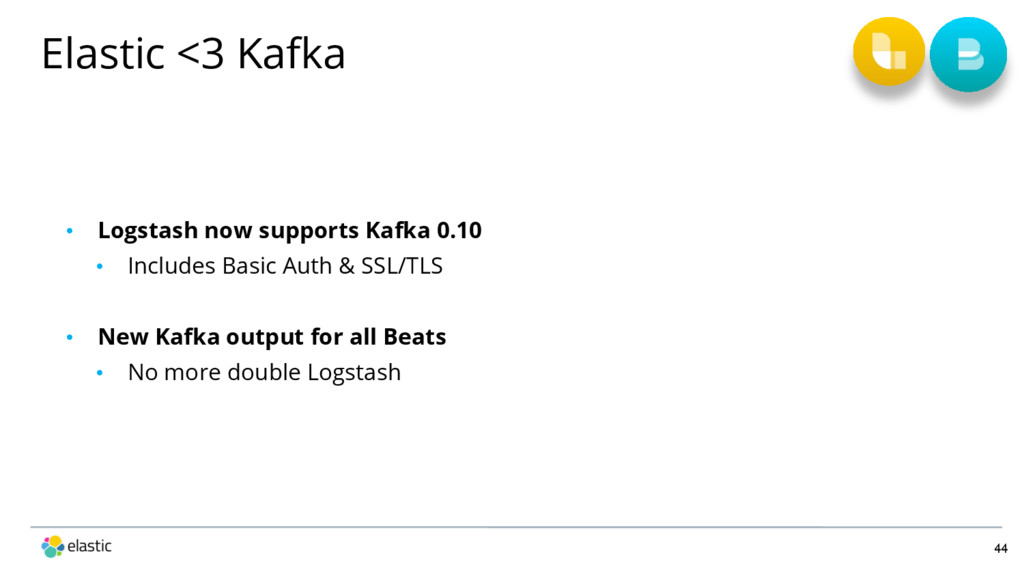The height and width of the screenshot is (576, 1024).
Task: Click the slide number 44
Action: tap(1000, 549)
